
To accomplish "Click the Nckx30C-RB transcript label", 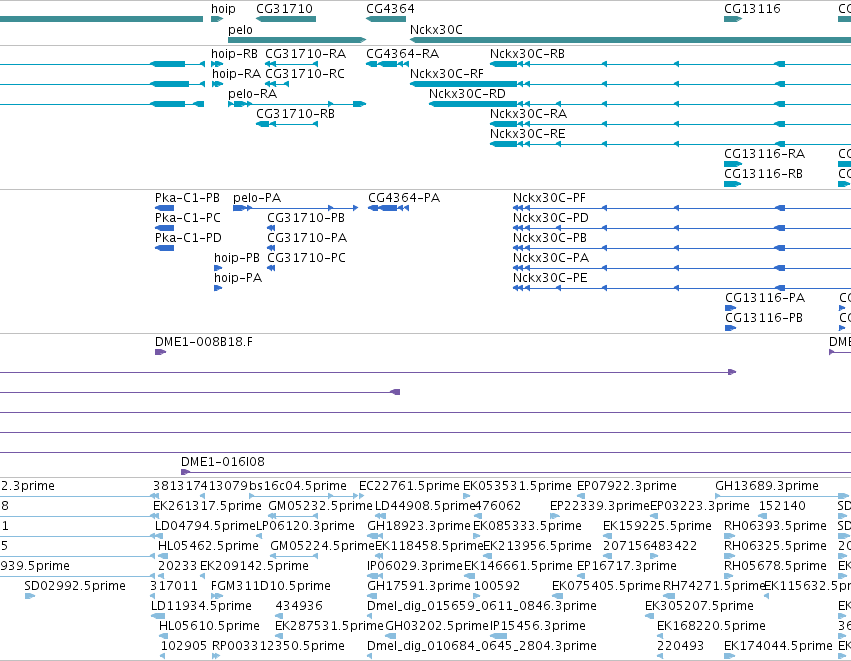I will pos(528,54).
